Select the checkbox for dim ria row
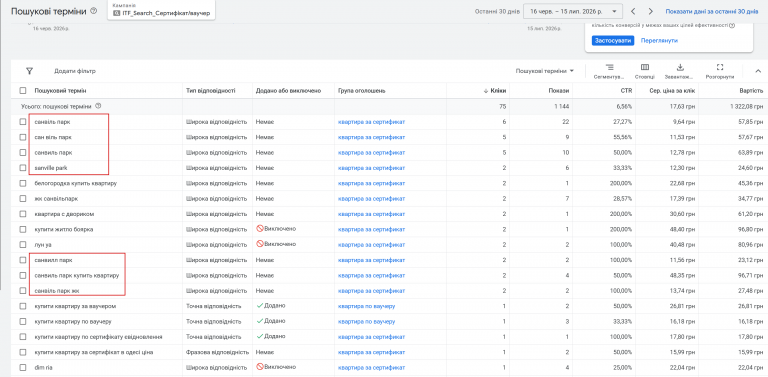This screenshot has height=377, width=768. 23,367
